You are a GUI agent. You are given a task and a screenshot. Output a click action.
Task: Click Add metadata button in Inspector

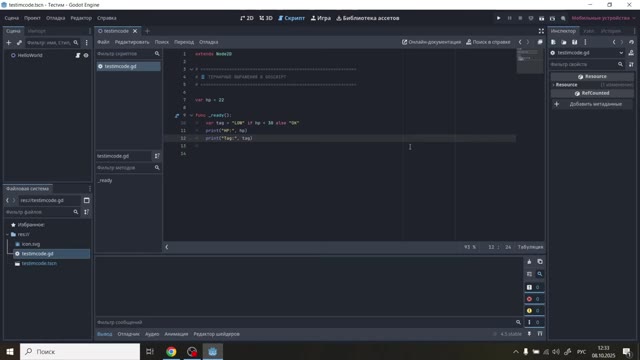pyautogui.click(x=592, y=104)
